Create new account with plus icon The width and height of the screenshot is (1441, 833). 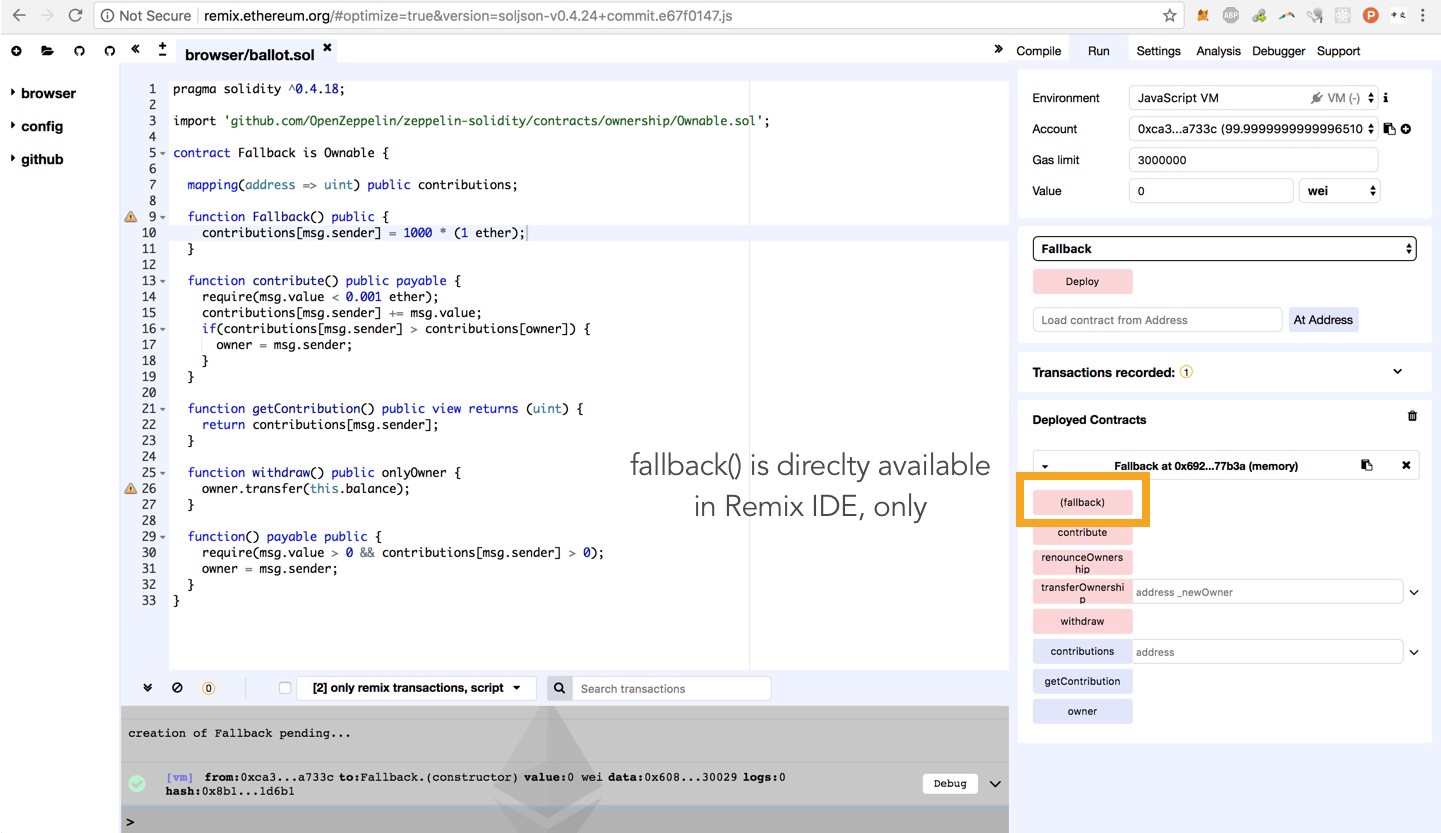(1406, 129)
